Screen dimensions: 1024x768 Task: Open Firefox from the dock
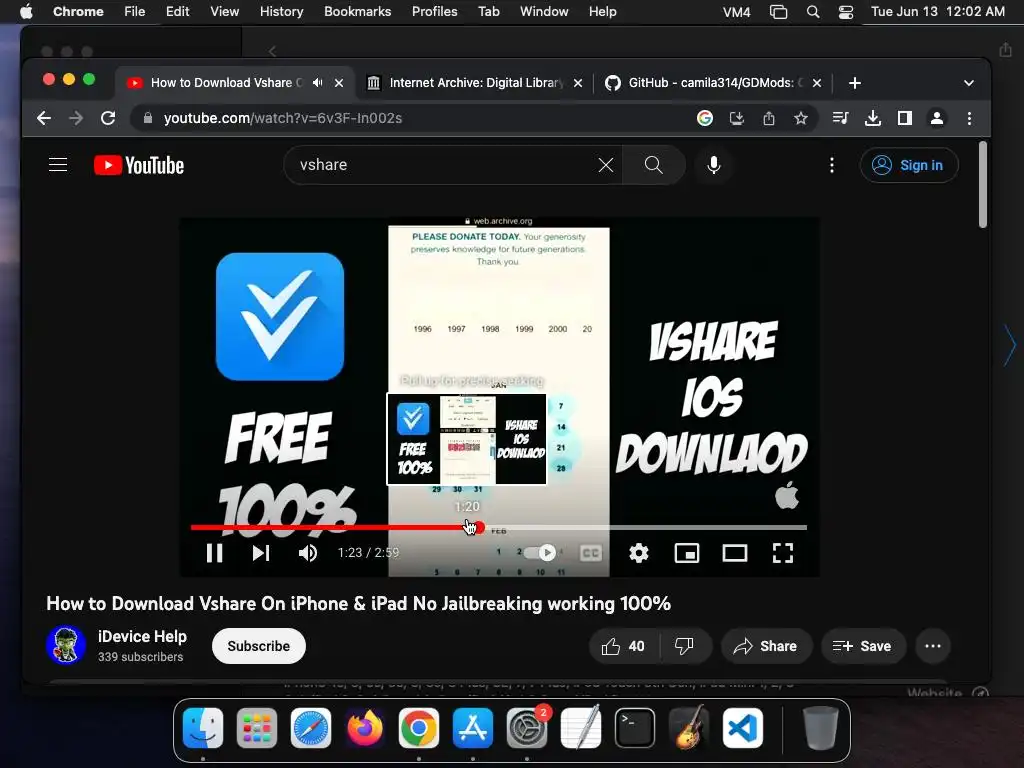tap(364, 728)
